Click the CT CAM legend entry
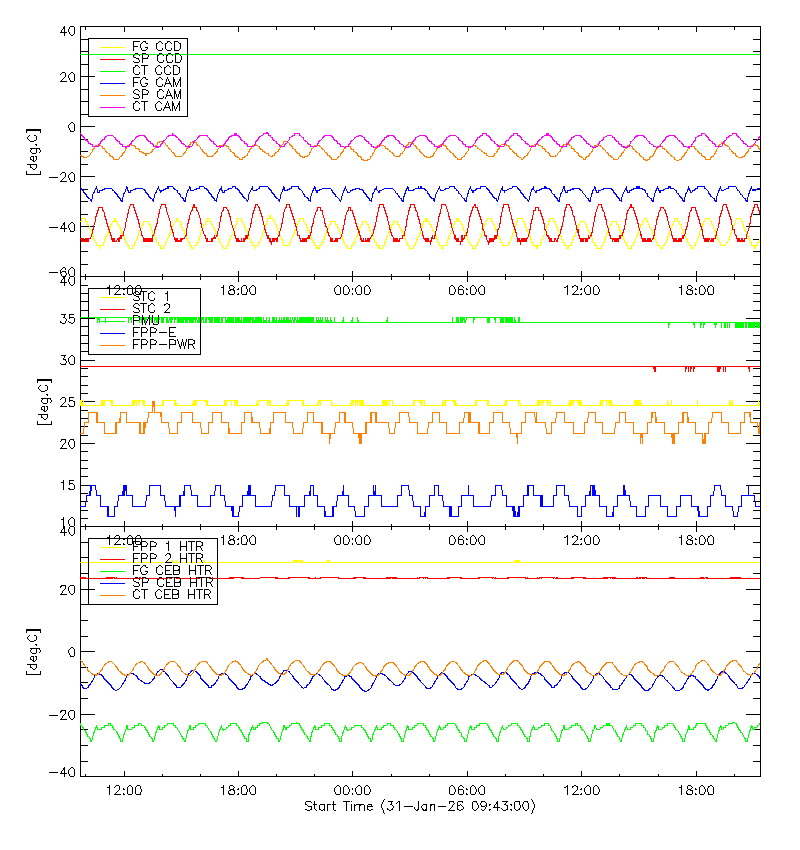Screen dimensions: 800x850 [x=156, y=106]
